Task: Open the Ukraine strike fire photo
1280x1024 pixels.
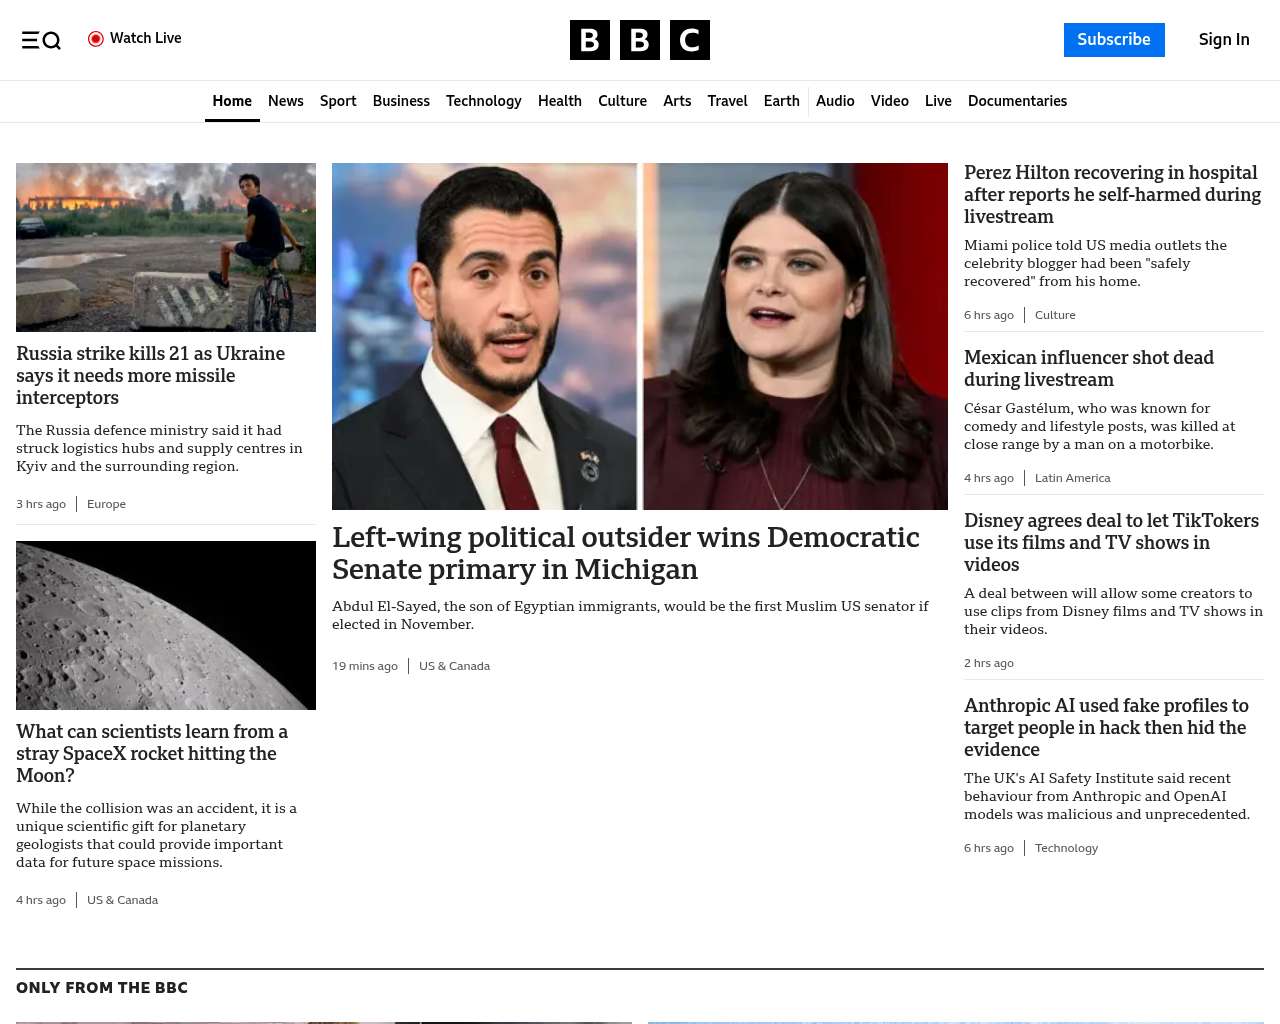Action: [166, 247]
